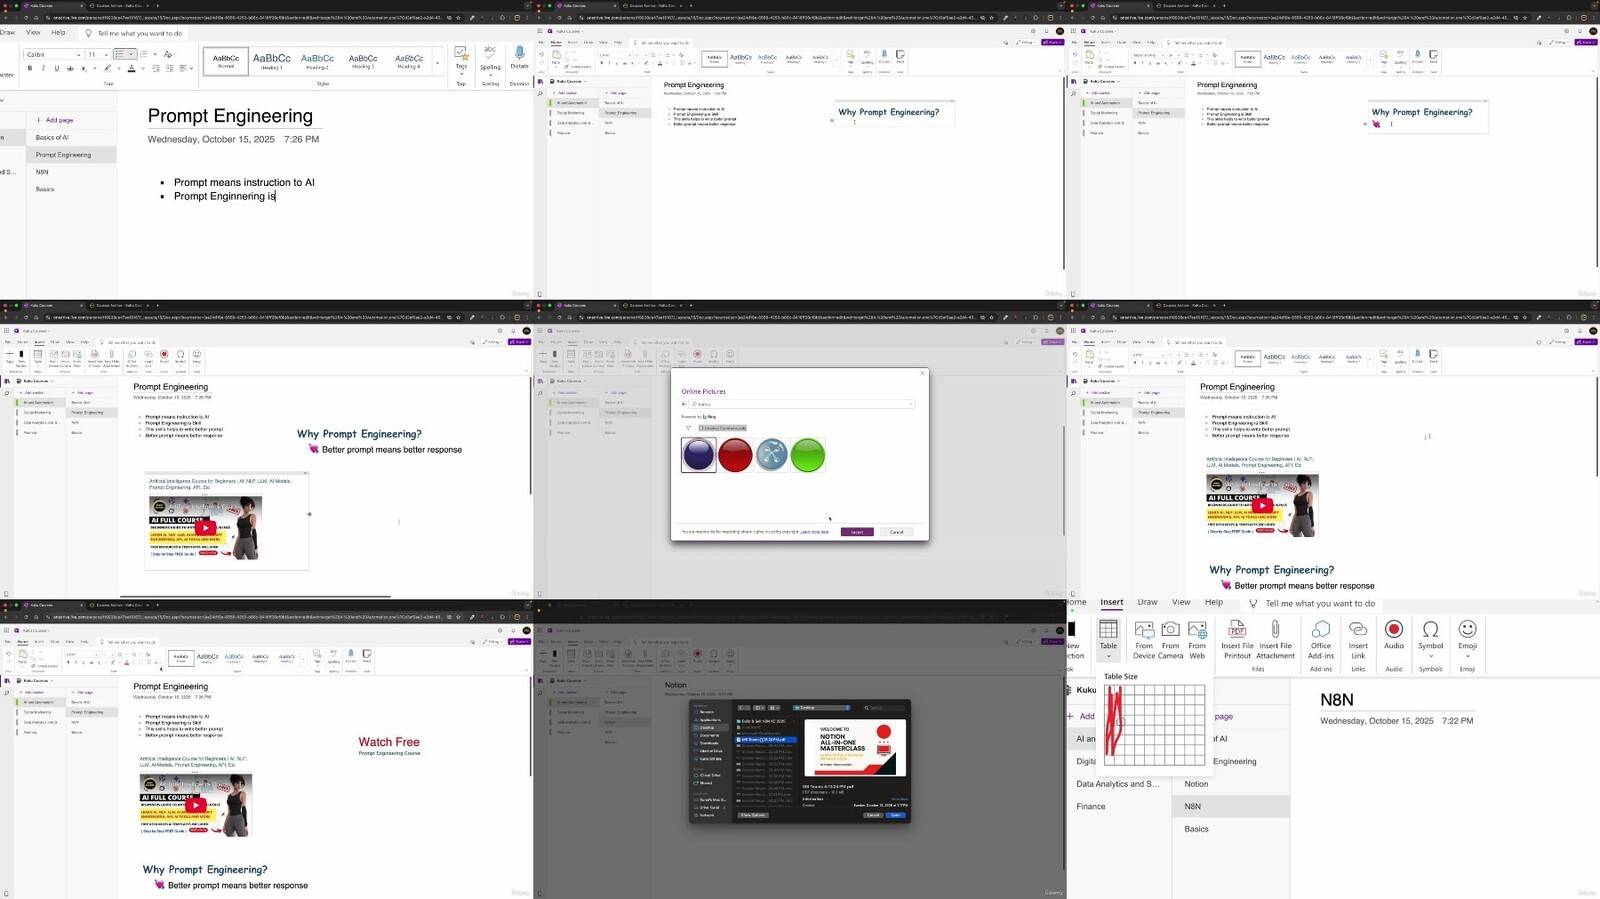Apply Heading 4 style in enlarged Home ribbon

point(408,61)
